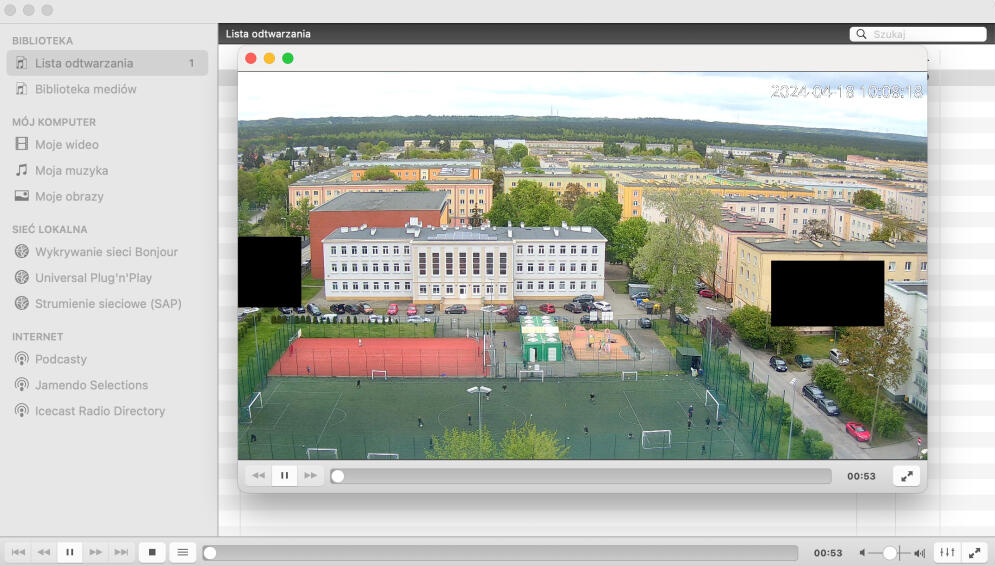Click fullscreen button in video window
Screen dimensions: 995x566
(x=906, y=476)
